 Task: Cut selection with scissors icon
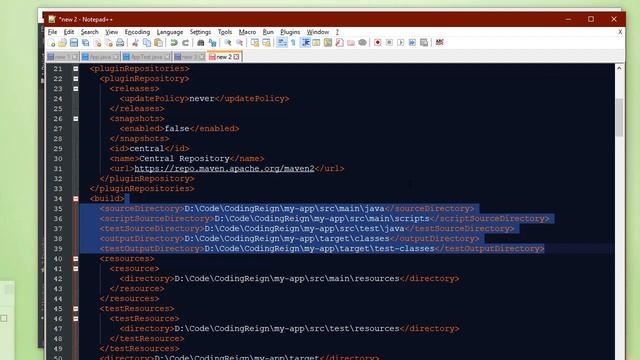[135, 43]
